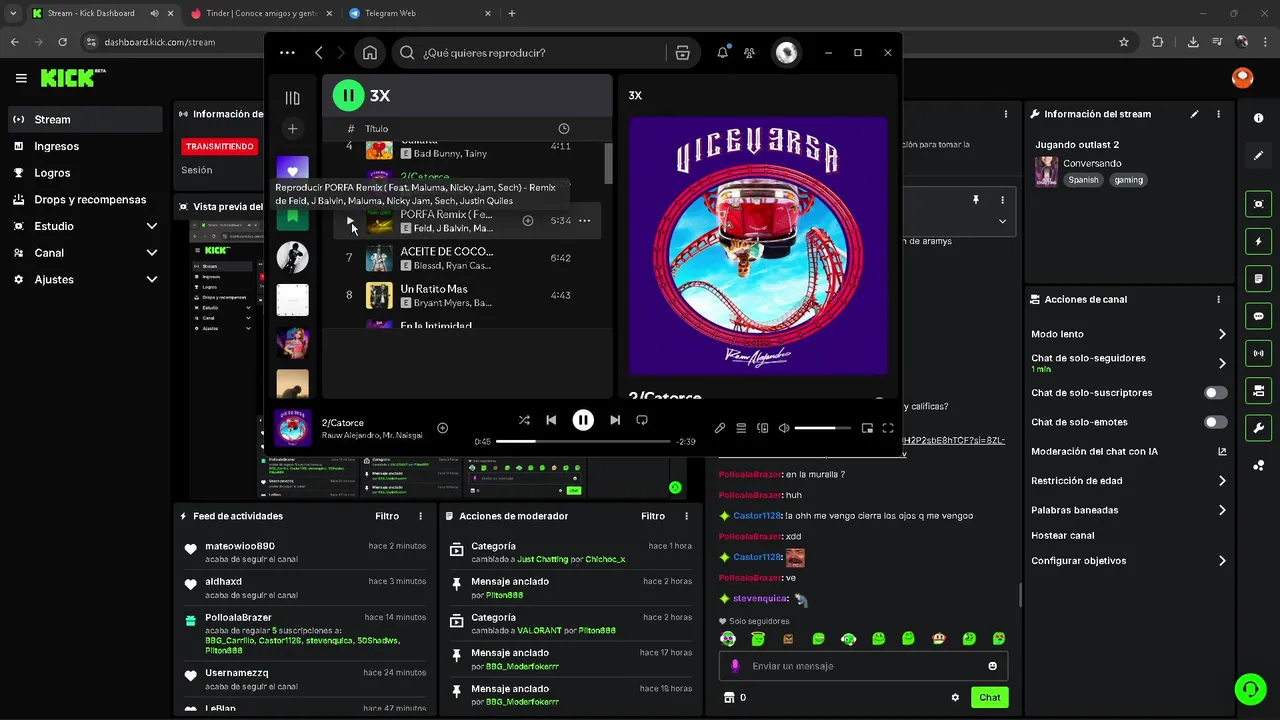Sort tracks by duration clock icon
The image size is (1280, 720).
point(564,129)
